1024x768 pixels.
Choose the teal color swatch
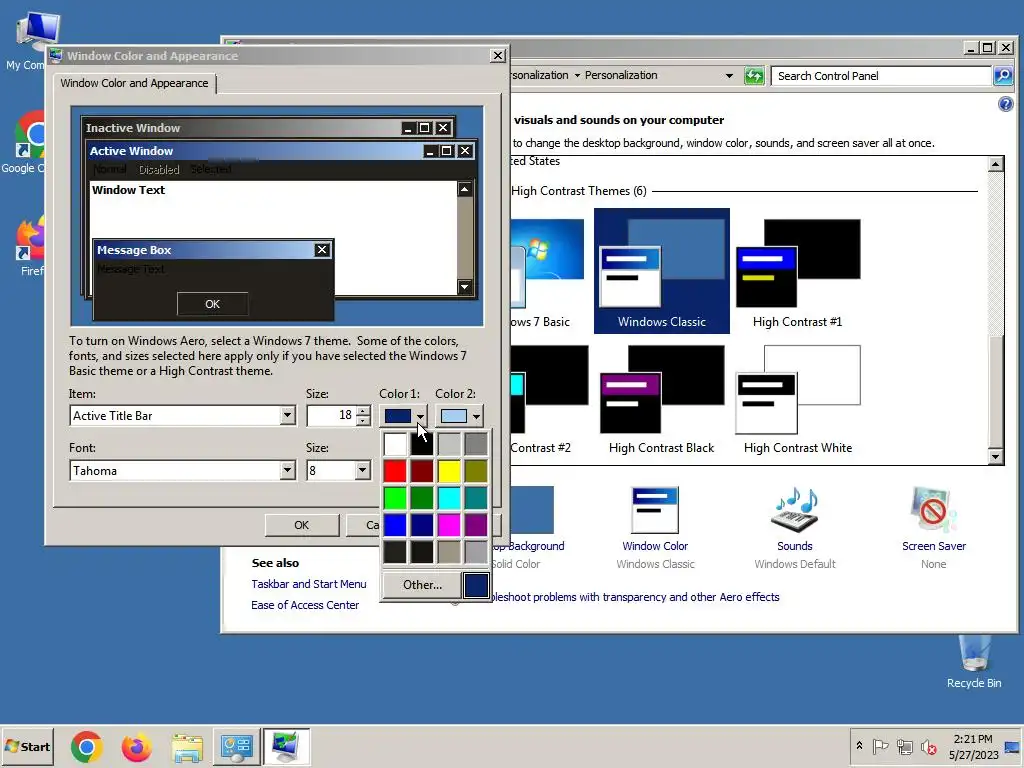[x=476, y=498]
